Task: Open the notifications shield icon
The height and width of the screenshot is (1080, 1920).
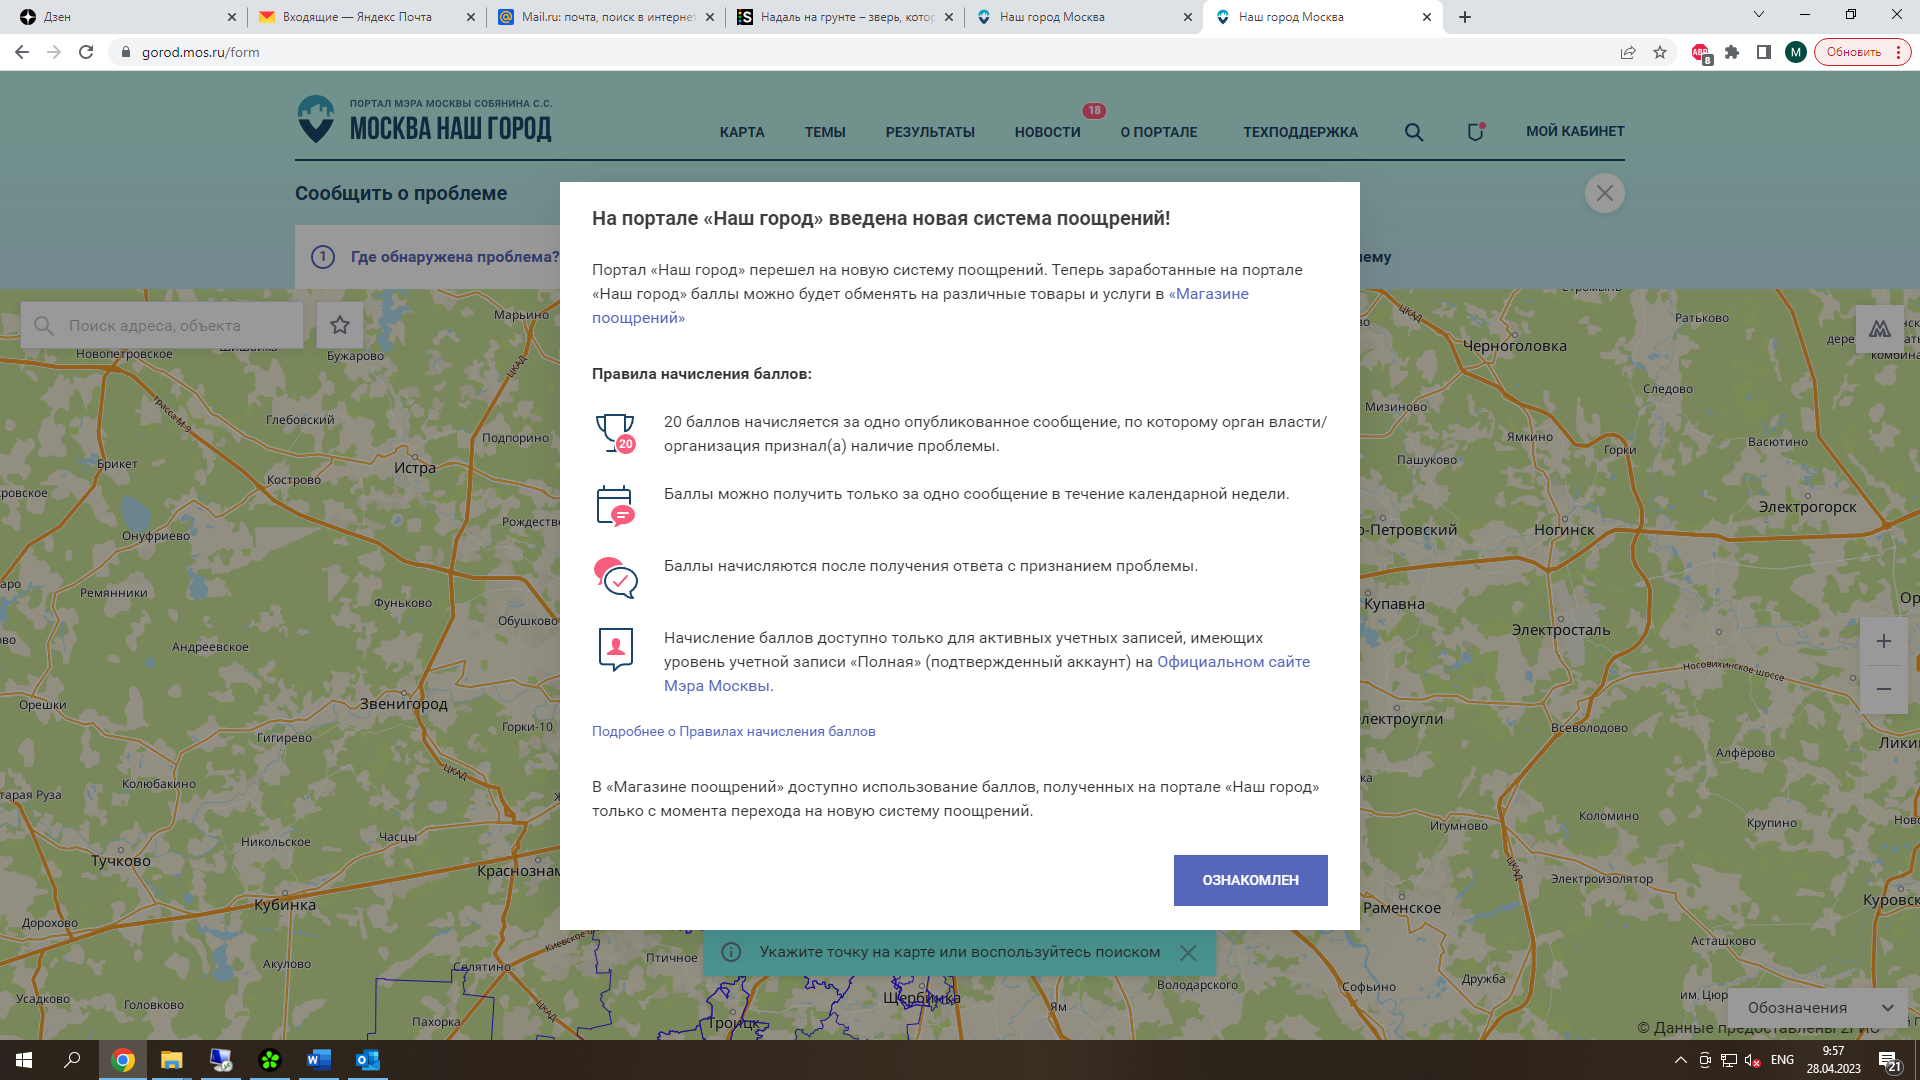Action: tap(1475, 132)
